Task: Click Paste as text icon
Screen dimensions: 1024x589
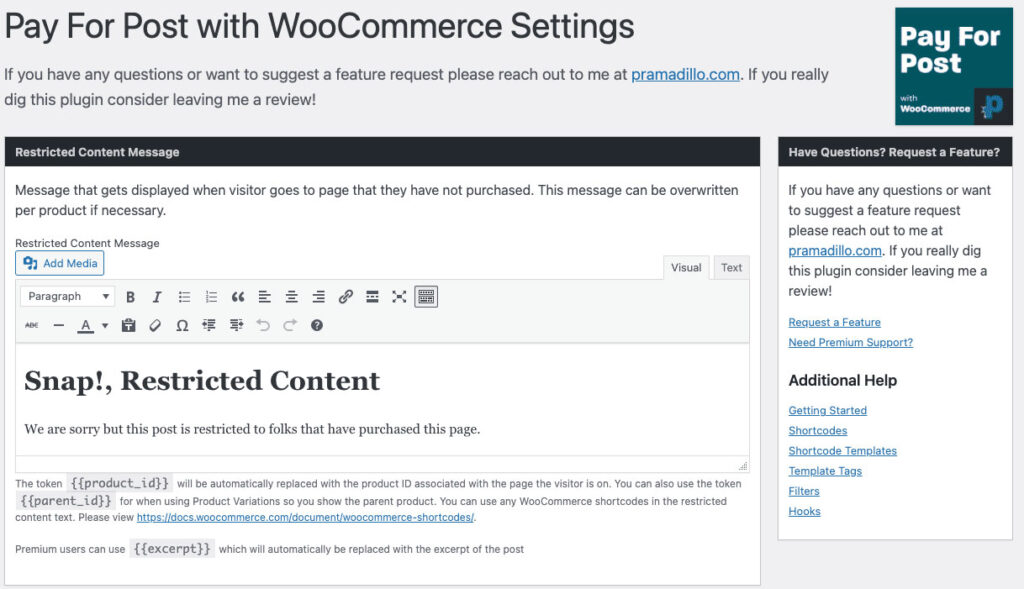Action: click(x=129, y=325)
